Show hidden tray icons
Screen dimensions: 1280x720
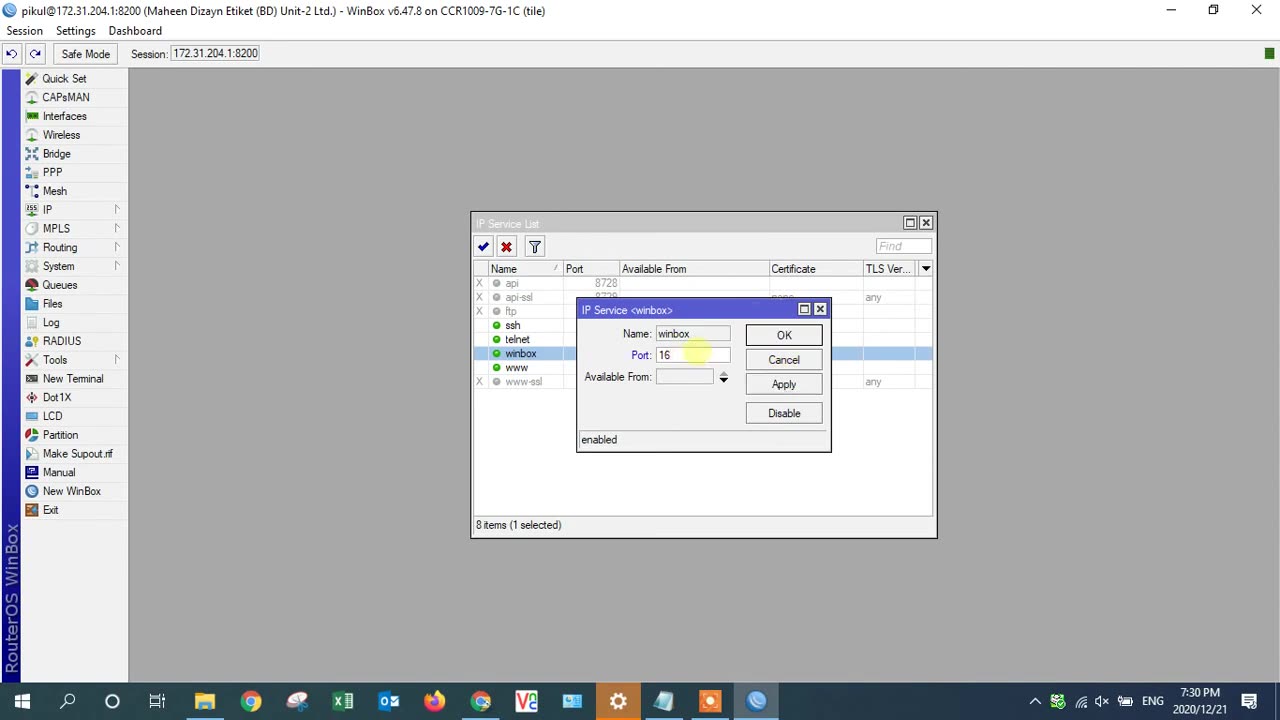click(x=1035, y=701)
